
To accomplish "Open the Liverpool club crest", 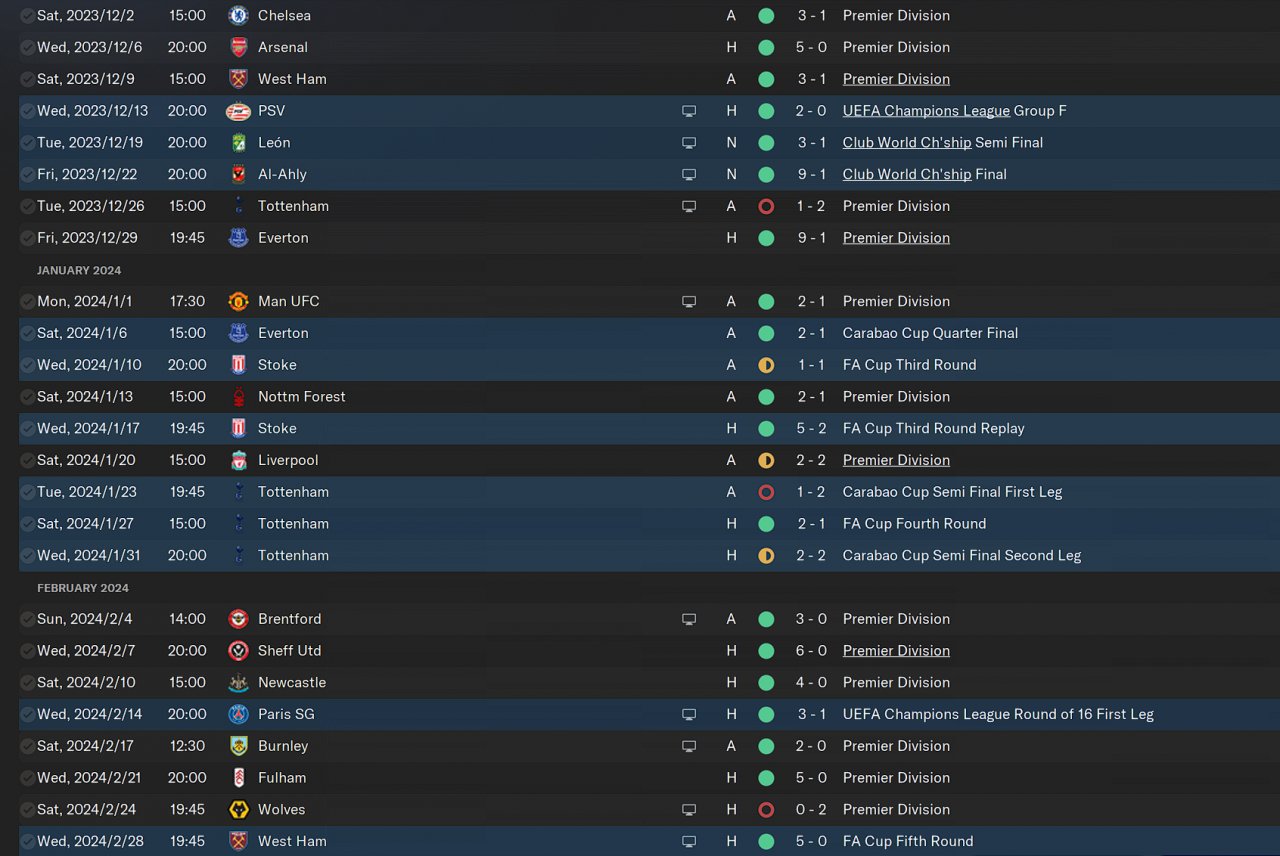I will (x=238, y=460).
